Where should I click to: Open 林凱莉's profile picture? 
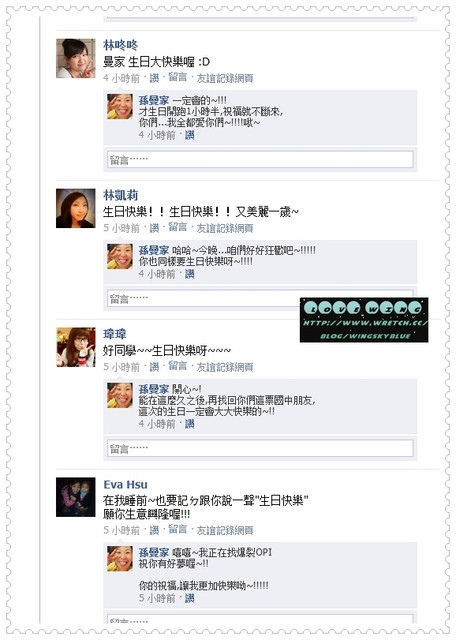[76, 208]
